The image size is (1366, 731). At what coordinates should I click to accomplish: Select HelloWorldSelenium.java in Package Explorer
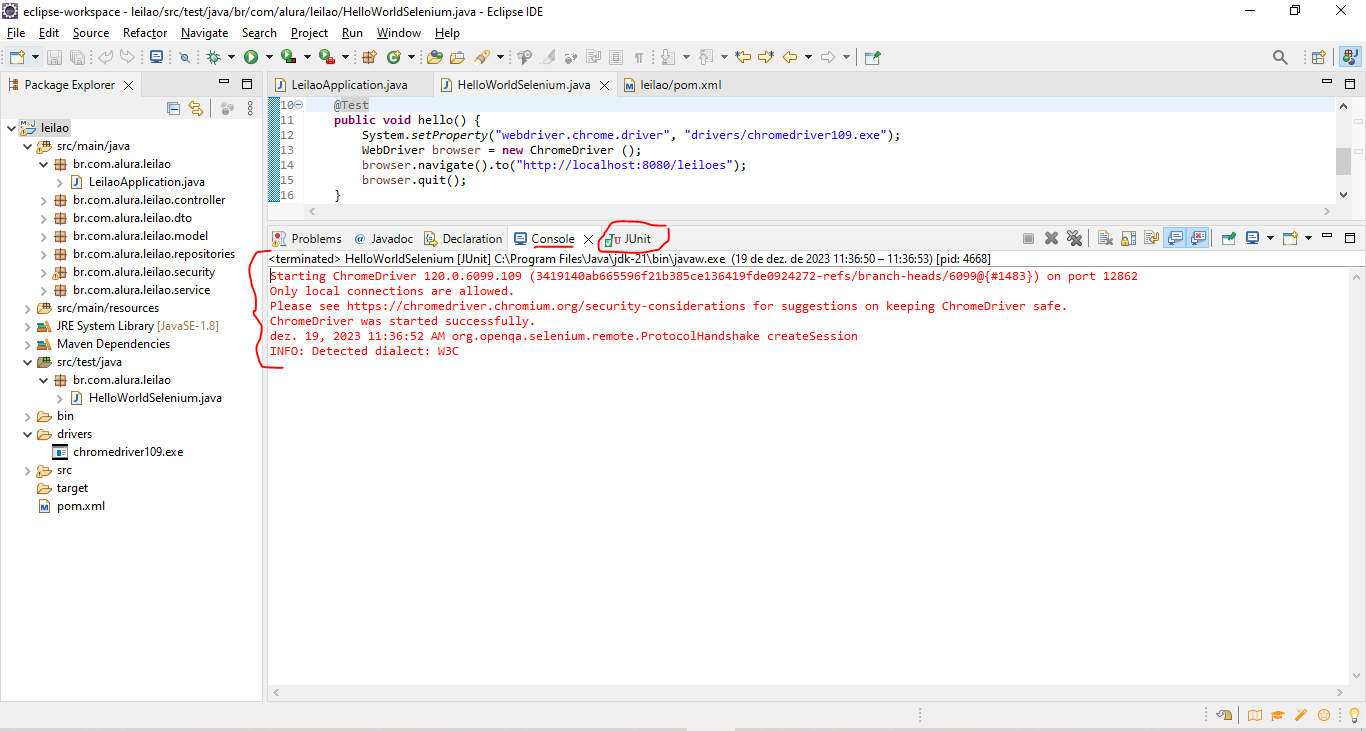click(x=146, y=398)
